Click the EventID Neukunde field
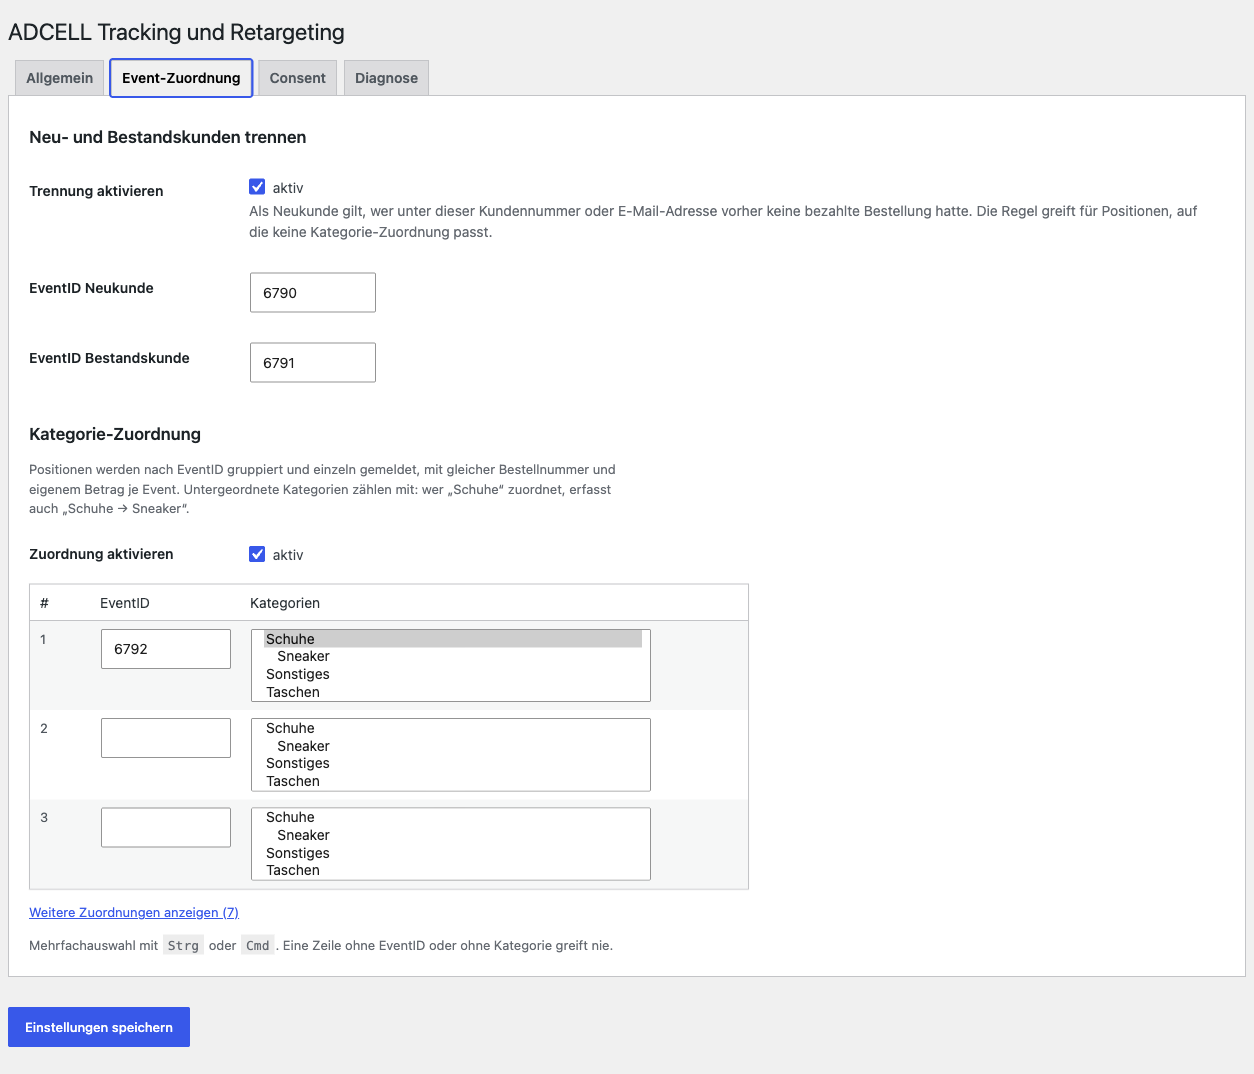The width and height of the screenshot is (1254, 1074). pos(313,293)
